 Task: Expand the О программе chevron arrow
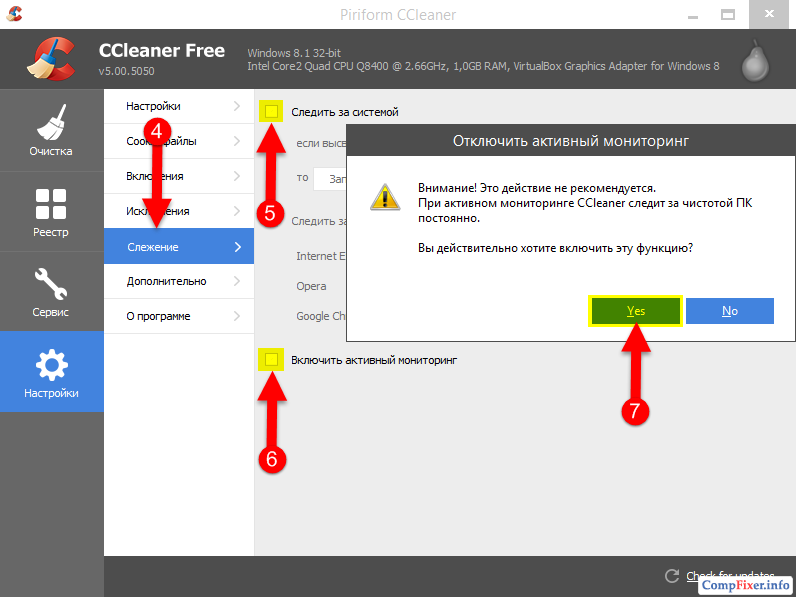(237, 316)
